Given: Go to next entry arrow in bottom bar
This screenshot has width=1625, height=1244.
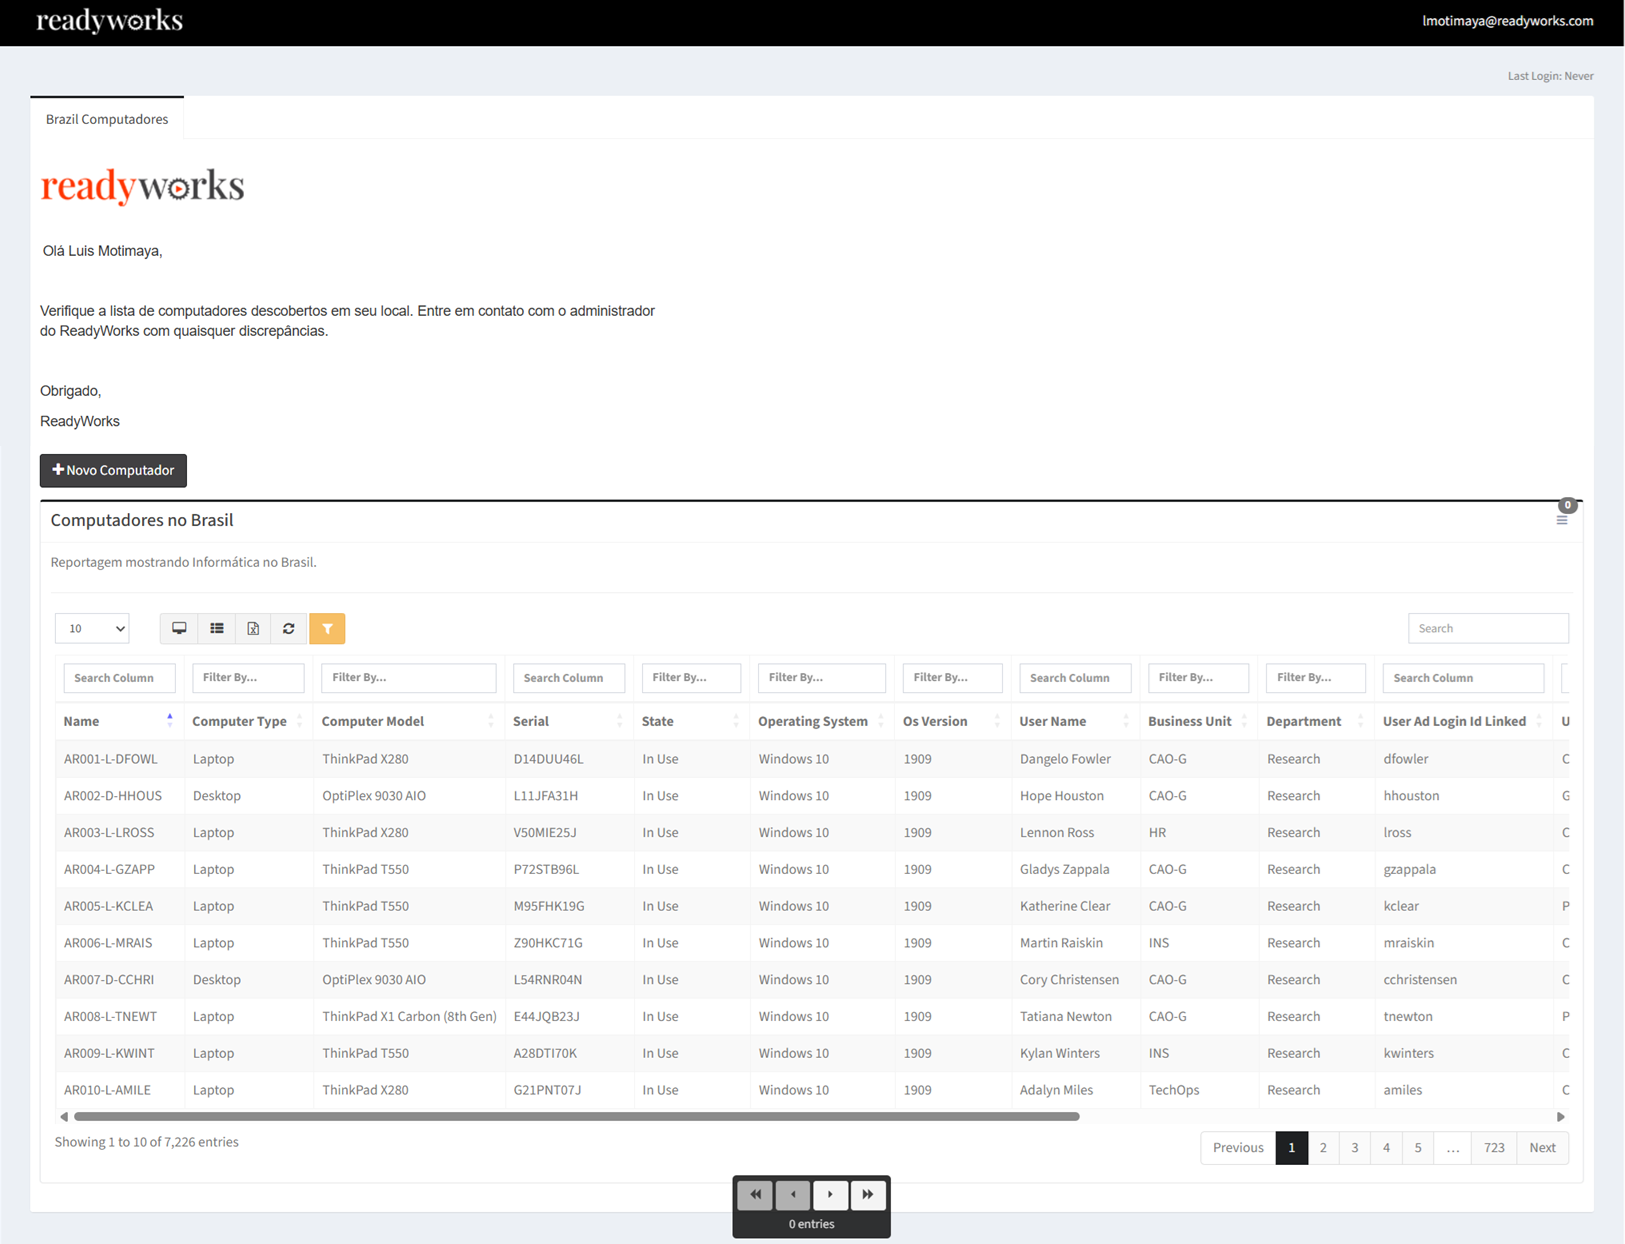Looking at the screenshot, I should click(x=830, y=1194).
